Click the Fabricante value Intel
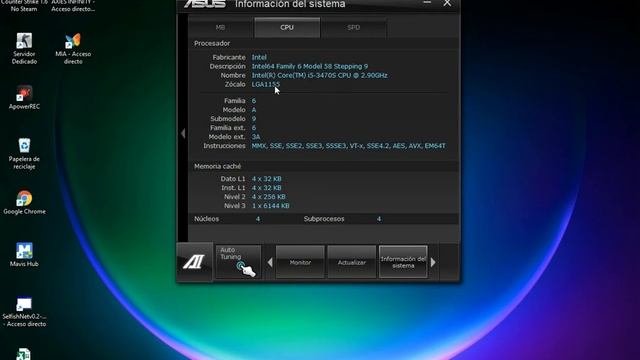This screenshot has height=360, width=640. [x=259, y=58]
